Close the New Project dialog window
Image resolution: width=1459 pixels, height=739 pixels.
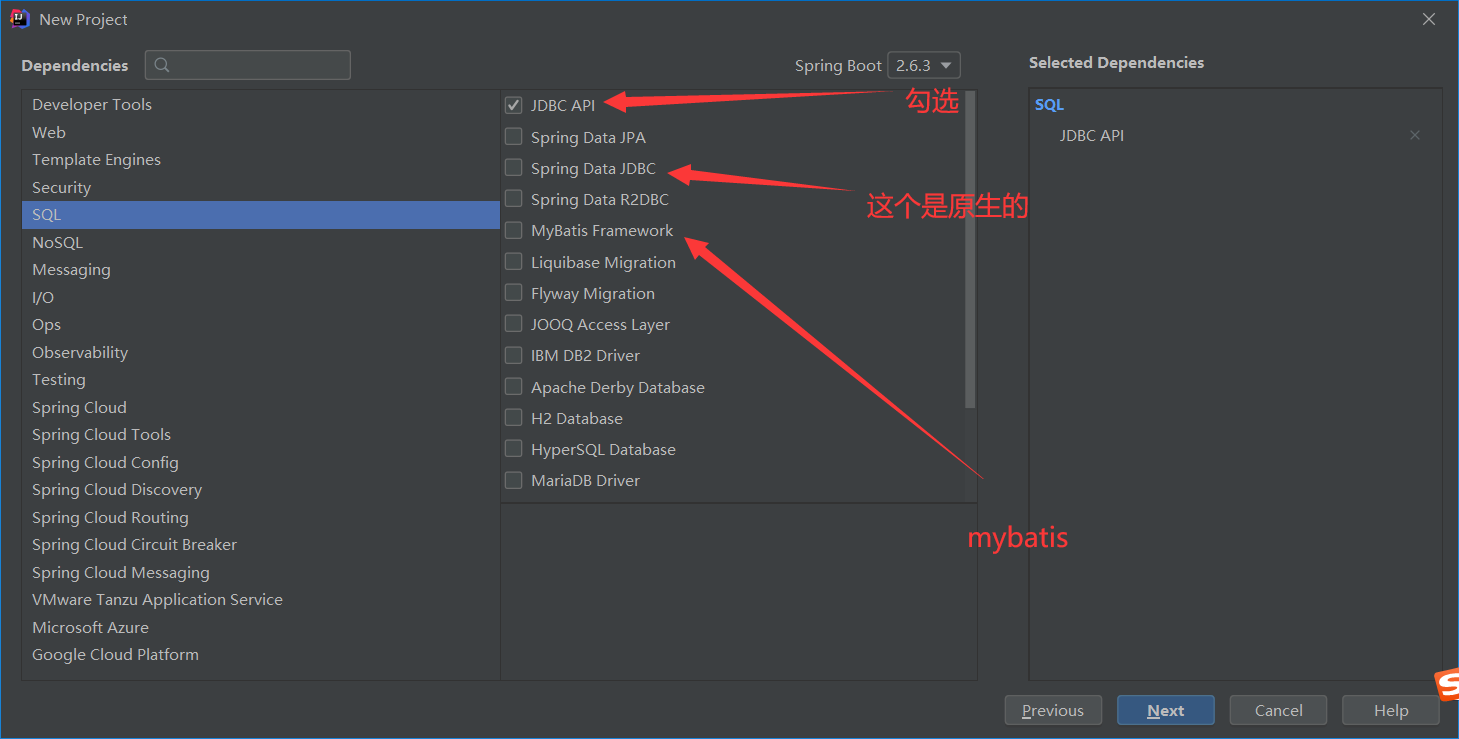tap(1429, 19)
